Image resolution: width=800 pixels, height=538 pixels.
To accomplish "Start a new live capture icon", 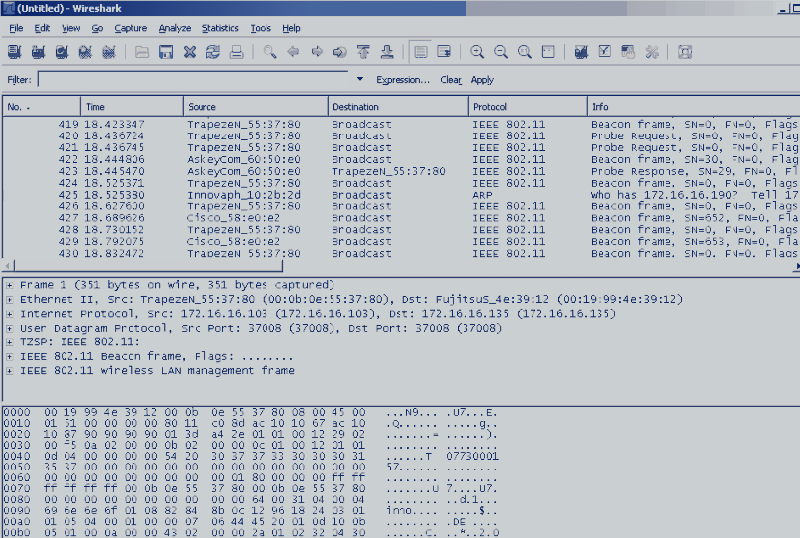I will [62, 52].
